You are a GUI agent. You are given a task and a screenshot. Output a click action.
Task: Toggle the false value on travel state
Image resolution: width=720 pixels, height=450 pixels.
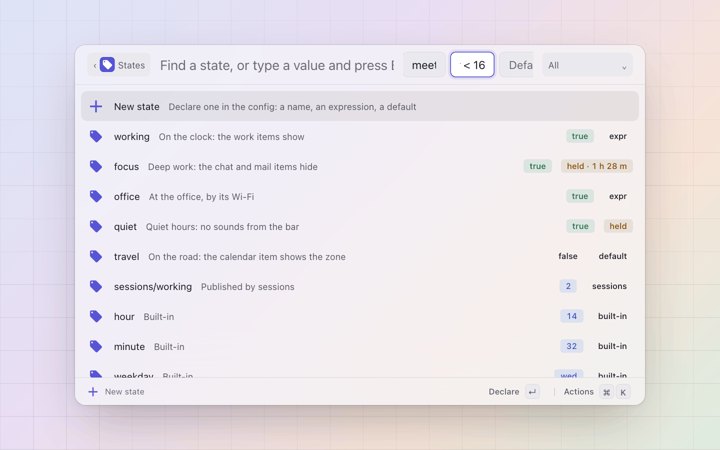[x=568, y=256]
